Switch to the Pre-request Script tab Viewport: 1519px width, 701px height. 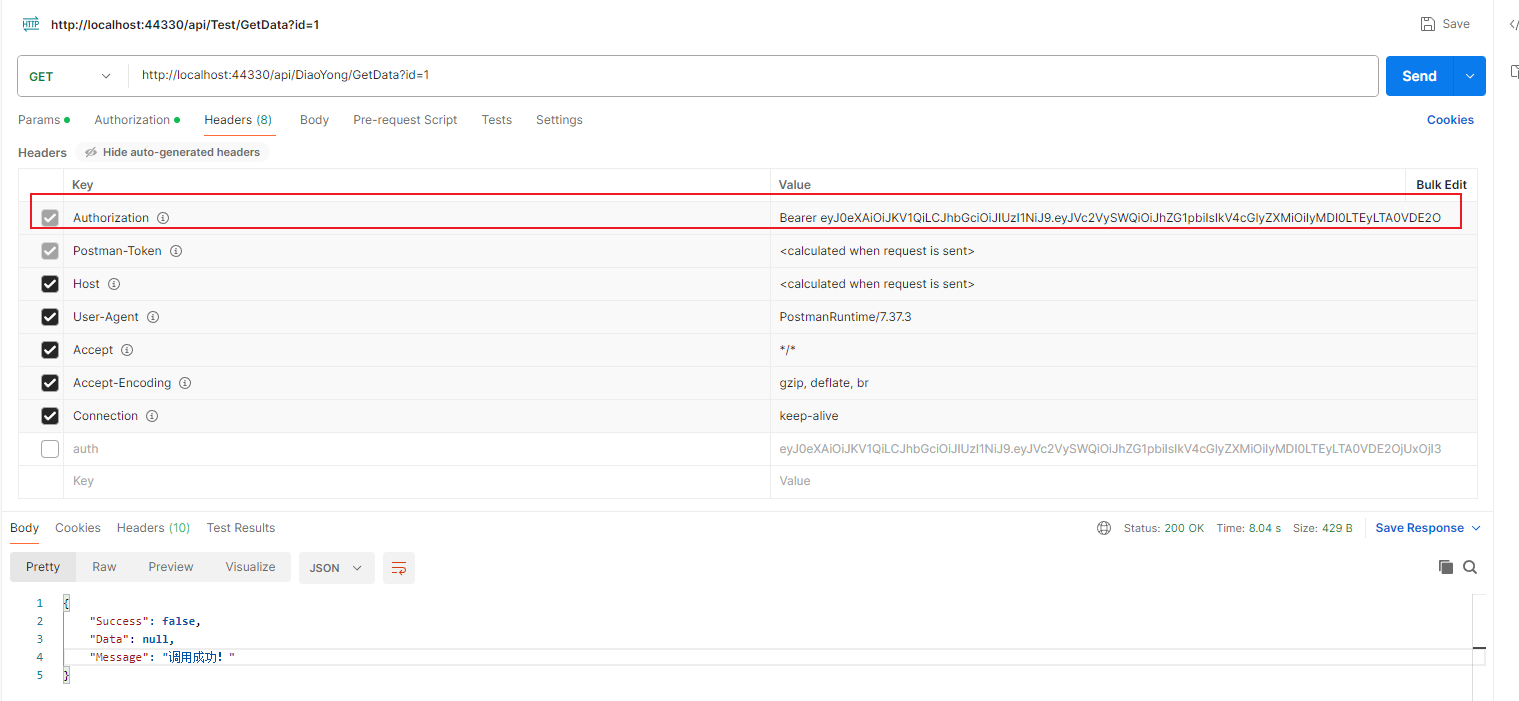pos(404,119)
